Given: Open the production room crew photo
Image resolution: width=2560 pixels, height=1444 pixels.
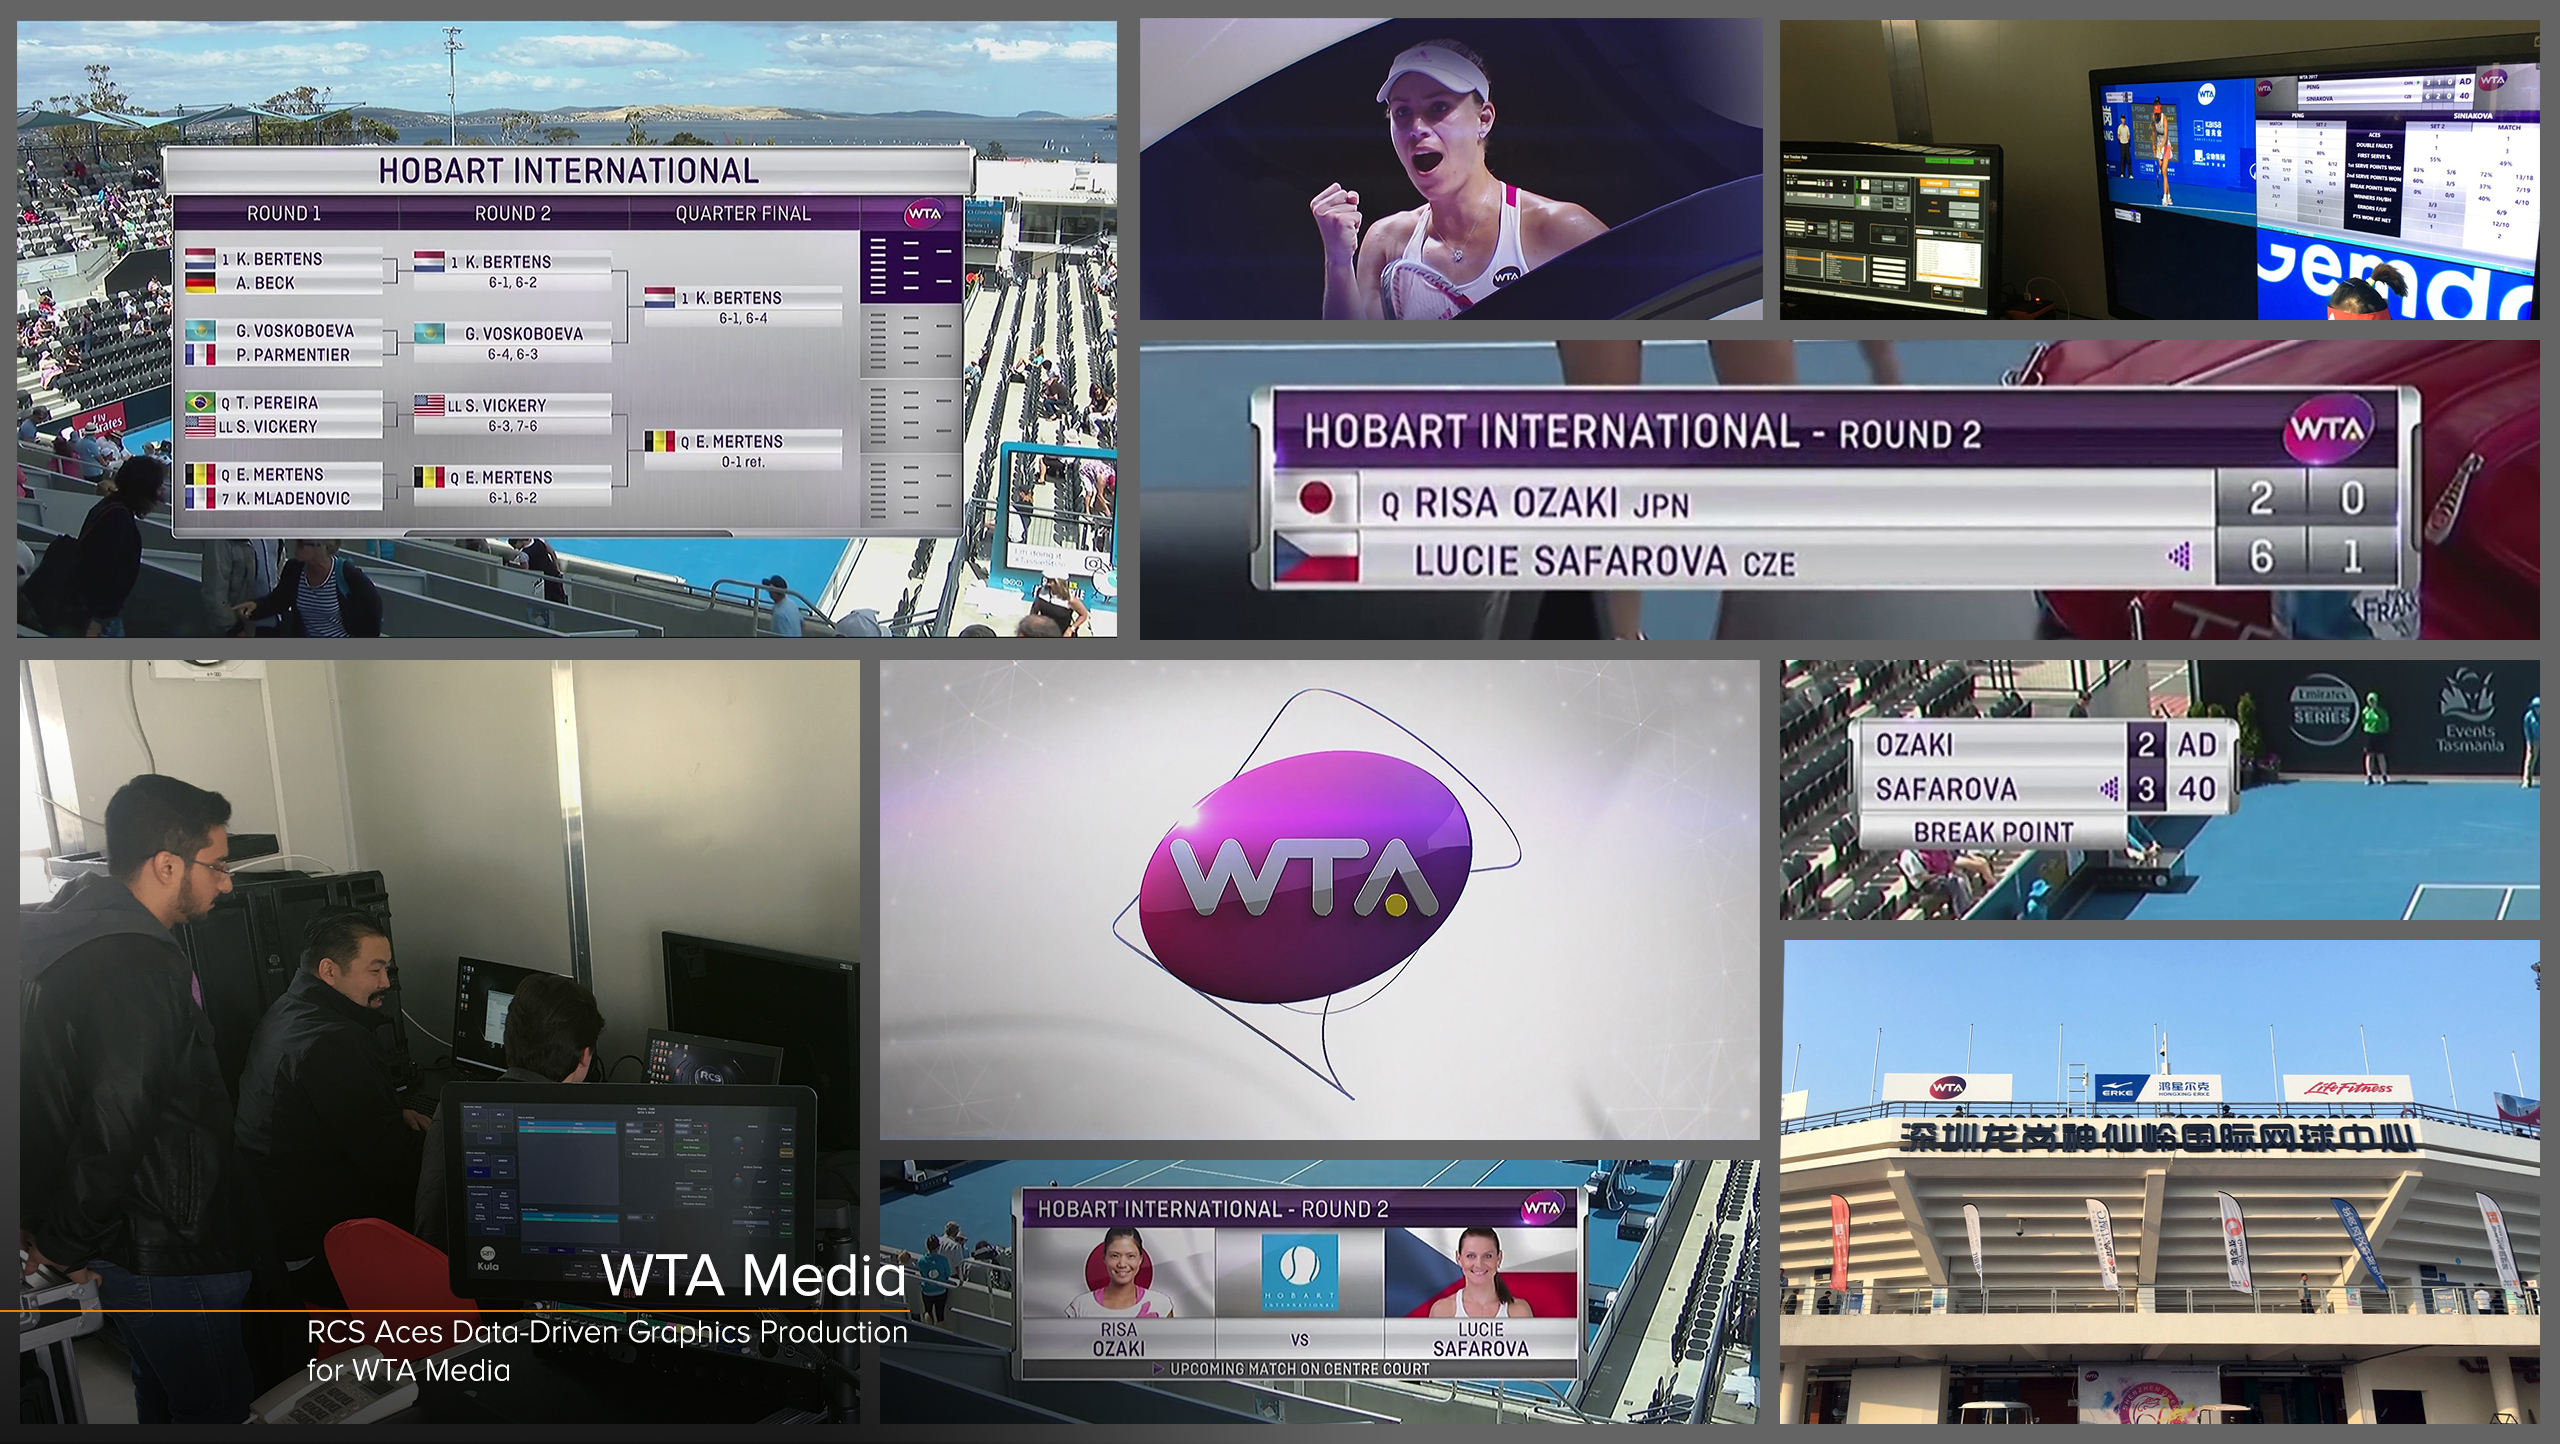Looking at the screenshot, I should click(439, 1041).
